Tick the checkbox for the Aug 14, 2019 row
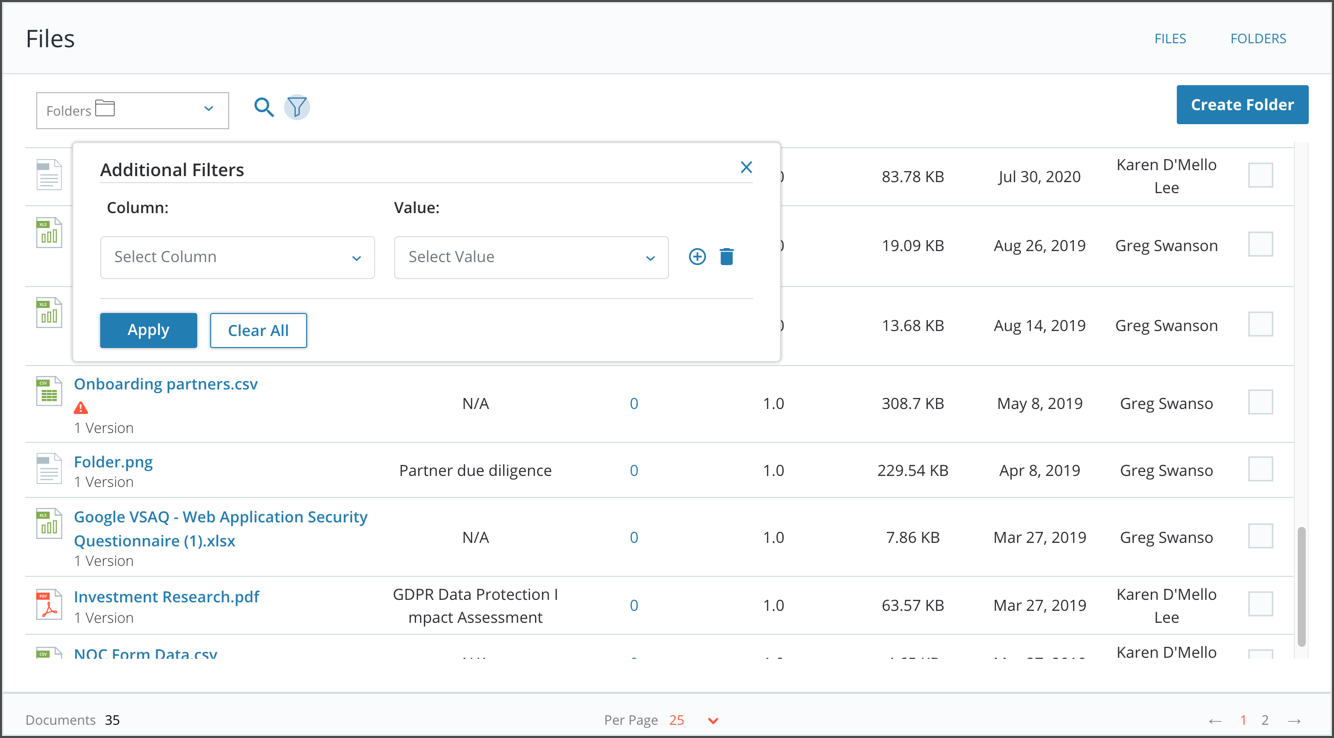The width and height of the screenshot is (1334, 738). (x=1261, y=324)
